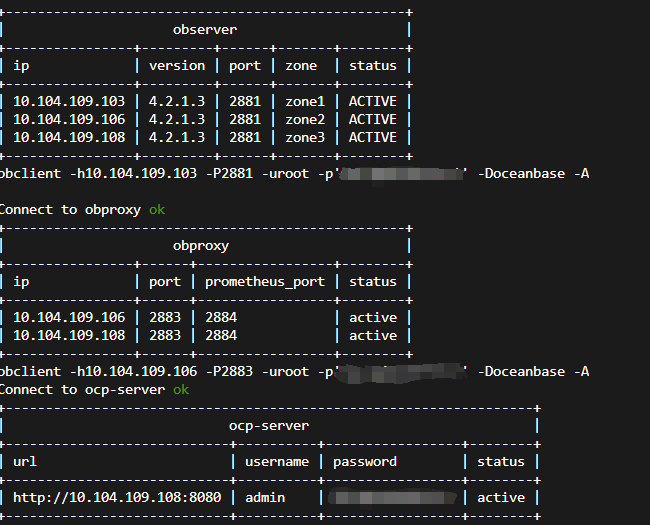650x525 pixels.
Task: Click green 'ok' after Connect to ocp-server
Action: coord(181,390)
